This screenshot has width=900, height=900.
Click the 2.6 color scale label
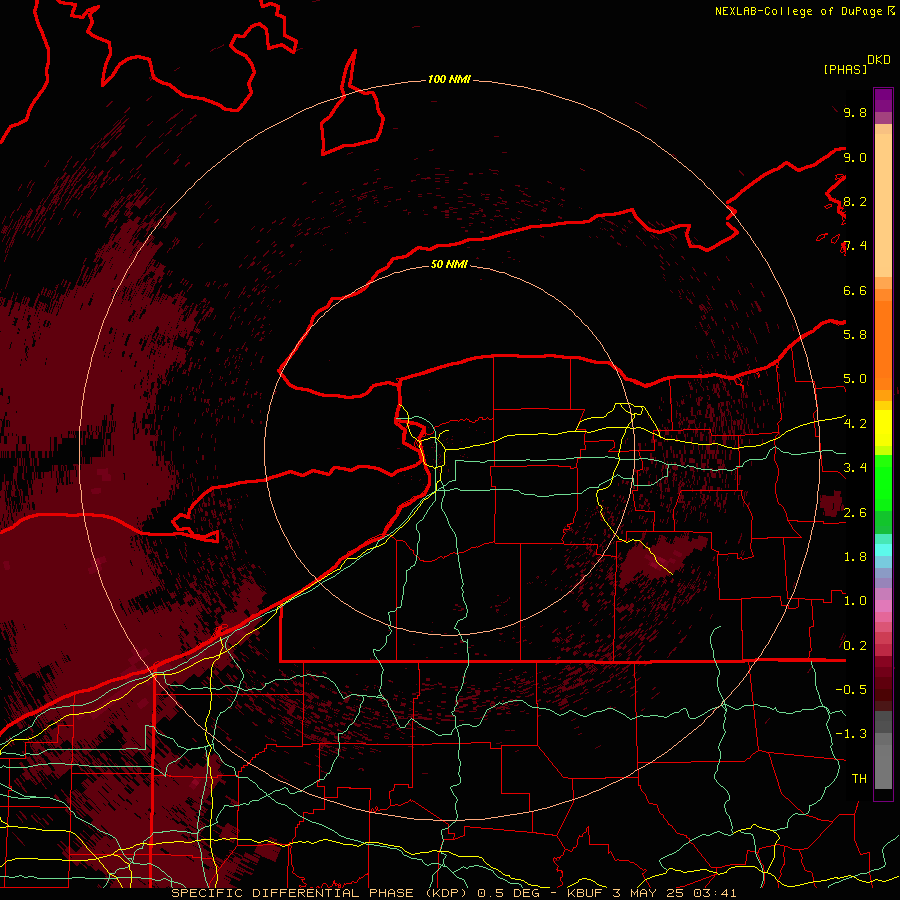click(855, 512)
